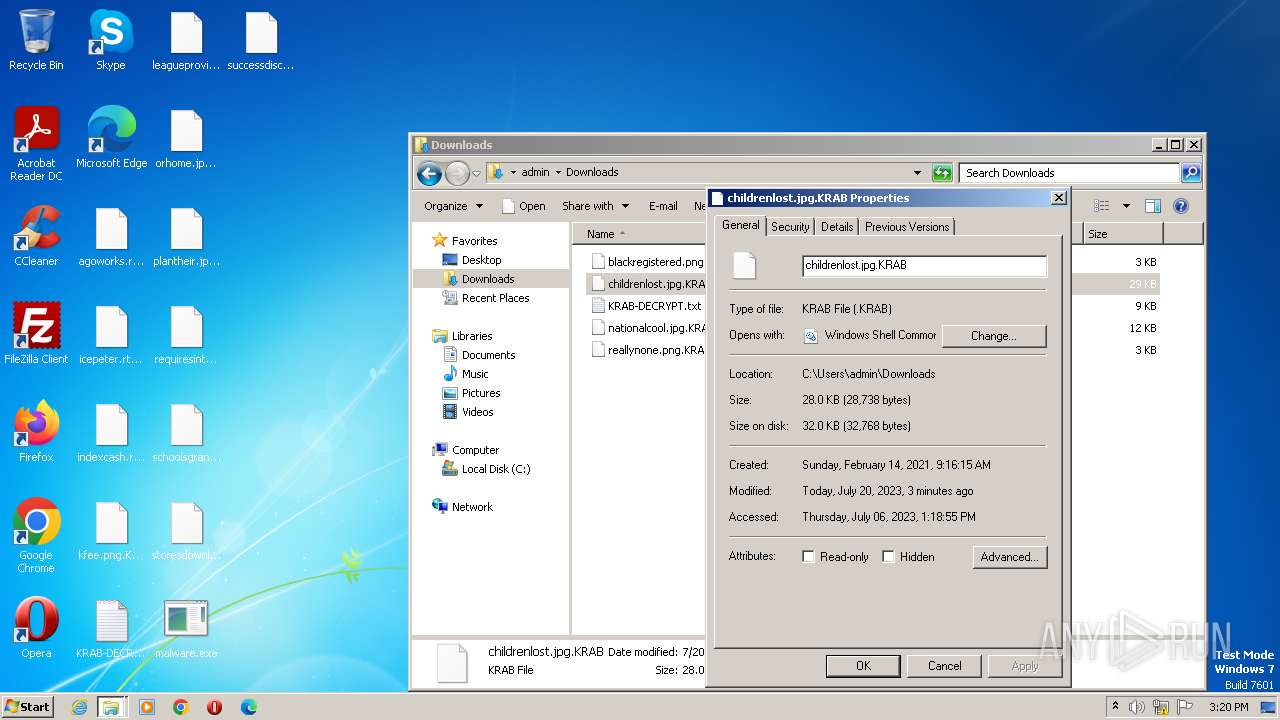Click the E-mail toolbar command

tap(663, 206)
